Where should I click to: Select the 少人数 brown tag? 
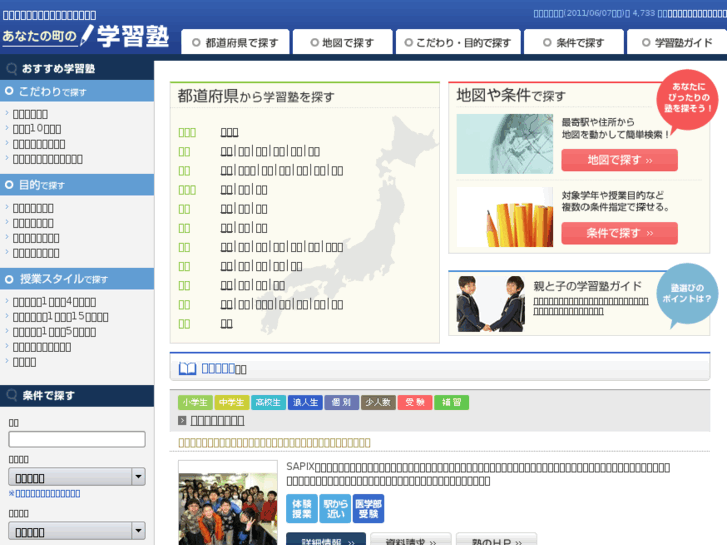(378, 402)
